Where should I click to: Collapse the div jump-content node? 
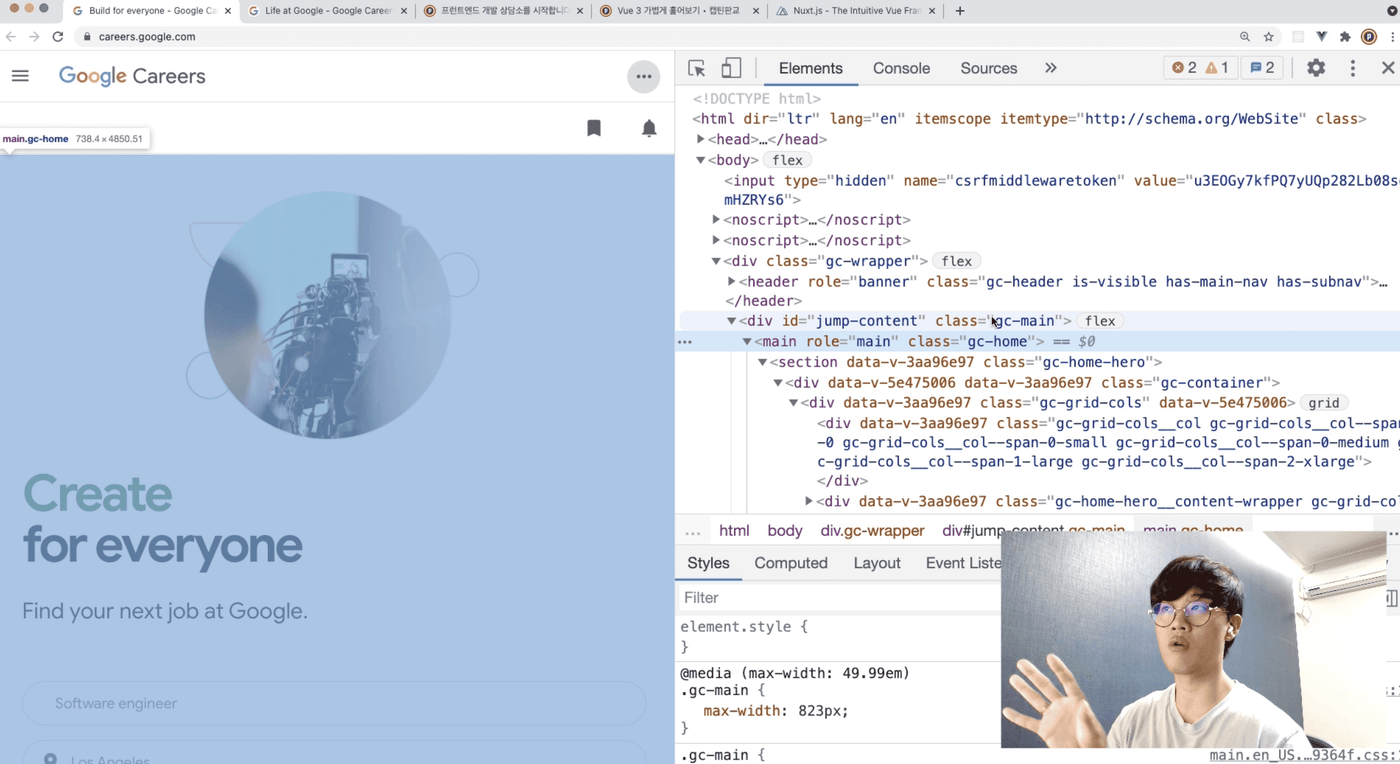pyautogui.click(x=731, y=321)
